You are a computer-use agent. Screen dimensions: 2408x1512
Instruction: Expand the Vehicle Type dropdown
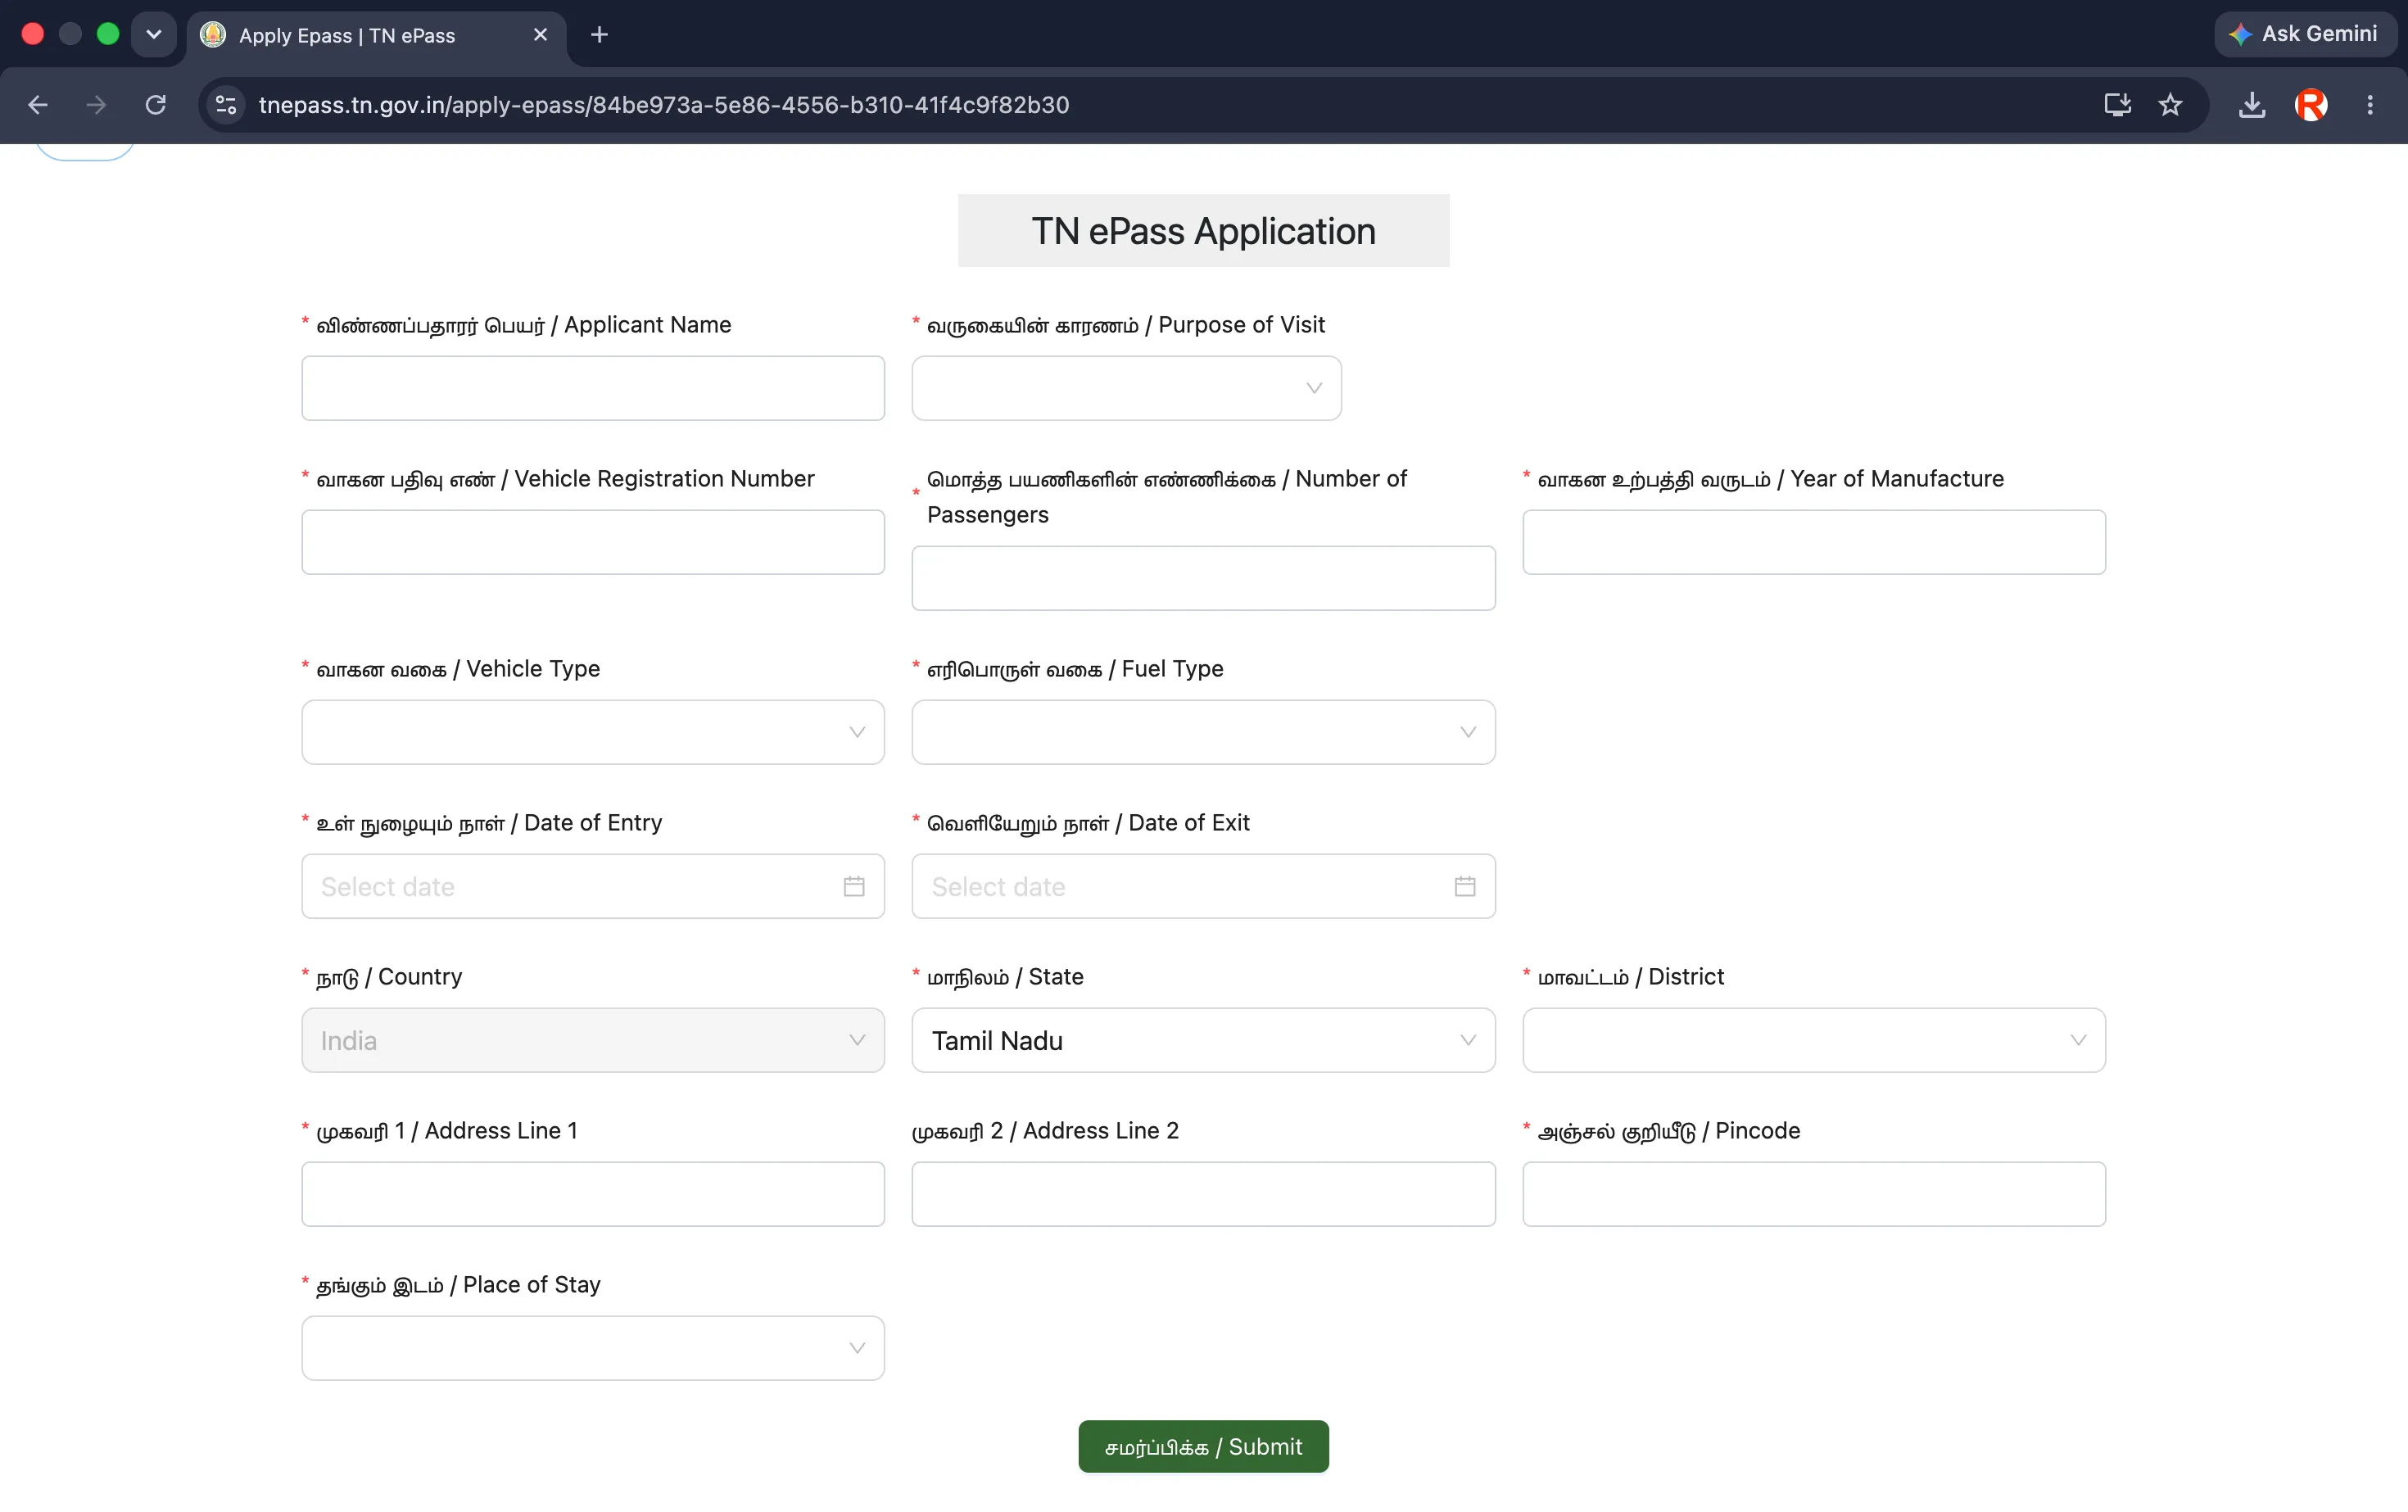(593, 732)
